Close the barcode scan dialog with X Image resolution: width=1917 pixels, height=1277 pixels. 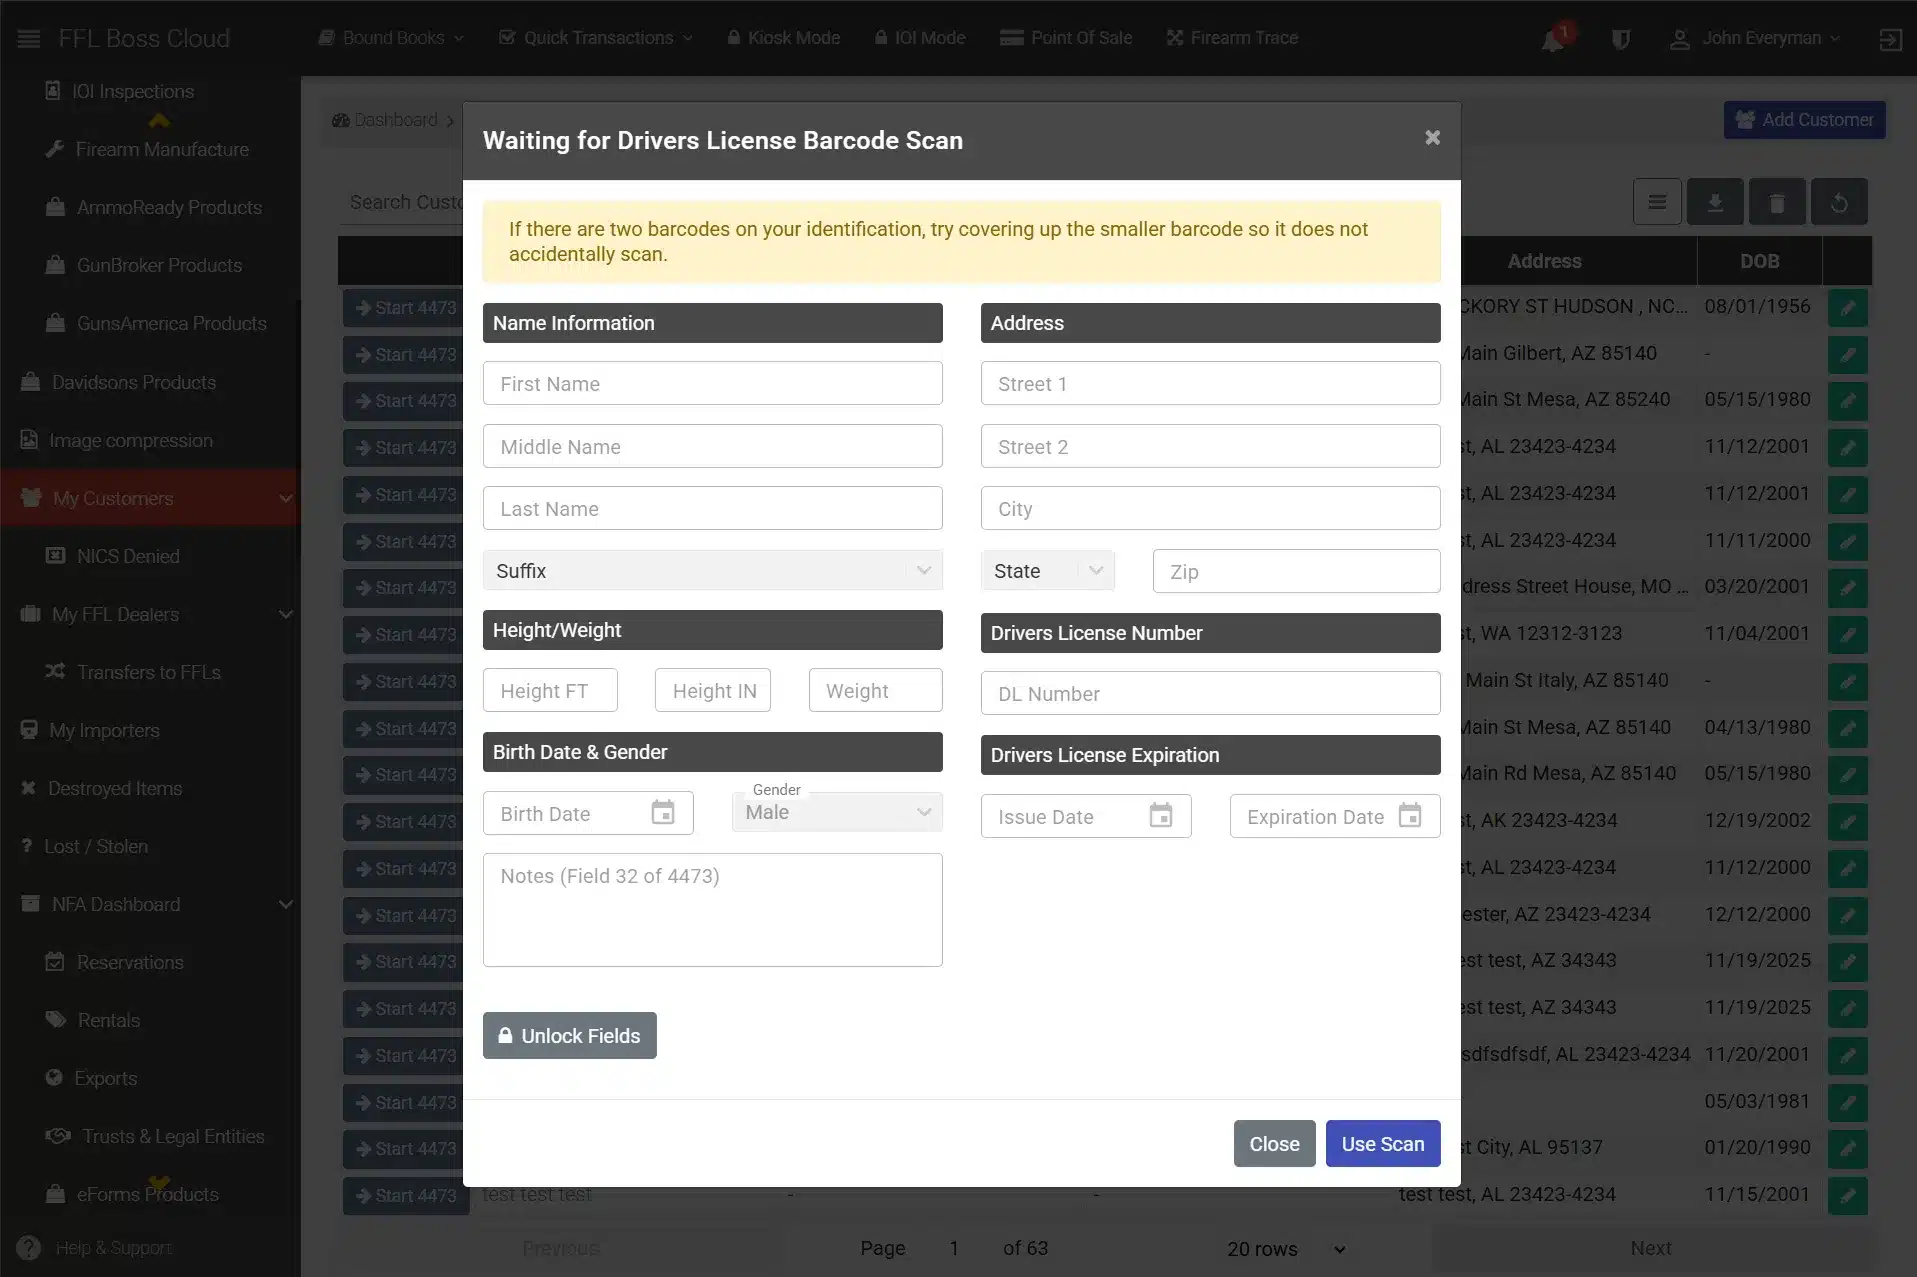click(x=1432, y=138)
